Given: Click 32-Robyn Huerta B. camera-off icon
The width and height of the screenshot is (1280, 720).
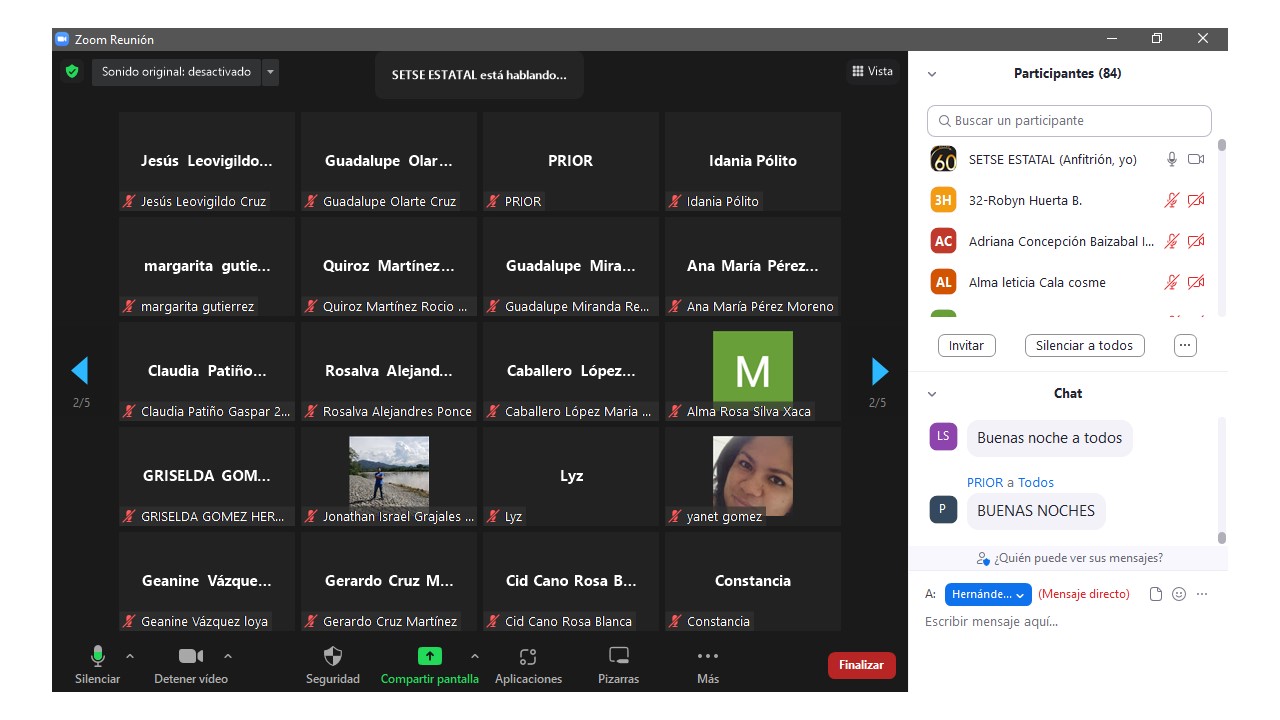Looking at the screenshot, I should [1196, 200].
